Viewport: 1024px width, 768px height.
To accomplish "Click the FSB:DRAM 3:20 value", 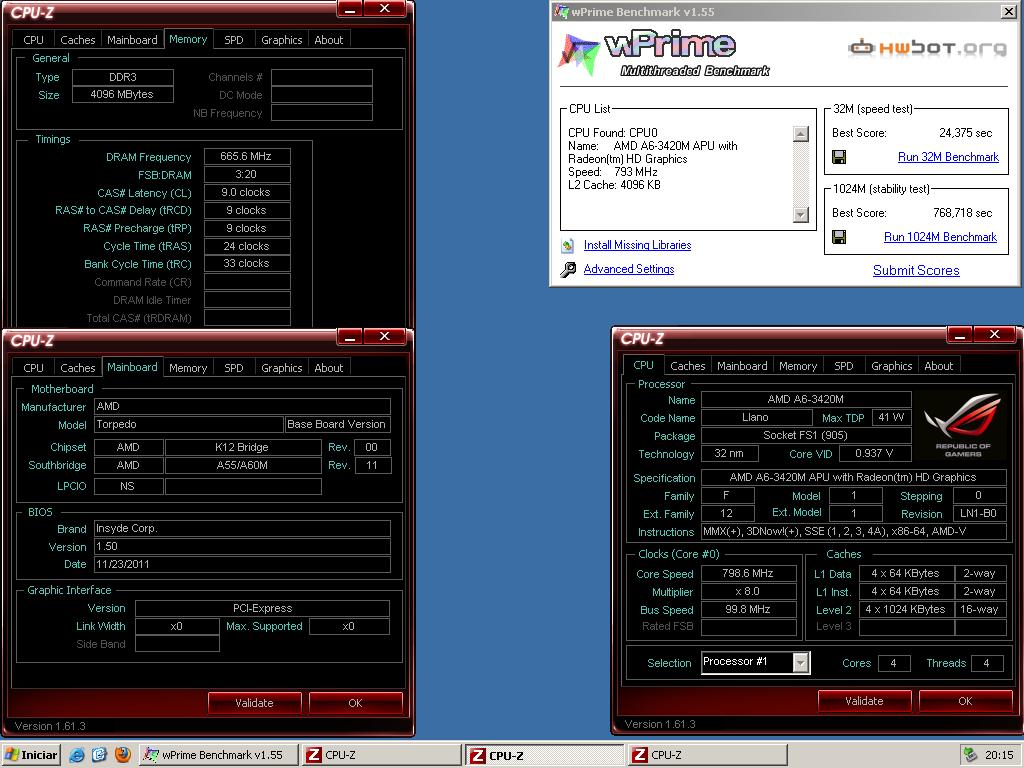I will 247,174.
